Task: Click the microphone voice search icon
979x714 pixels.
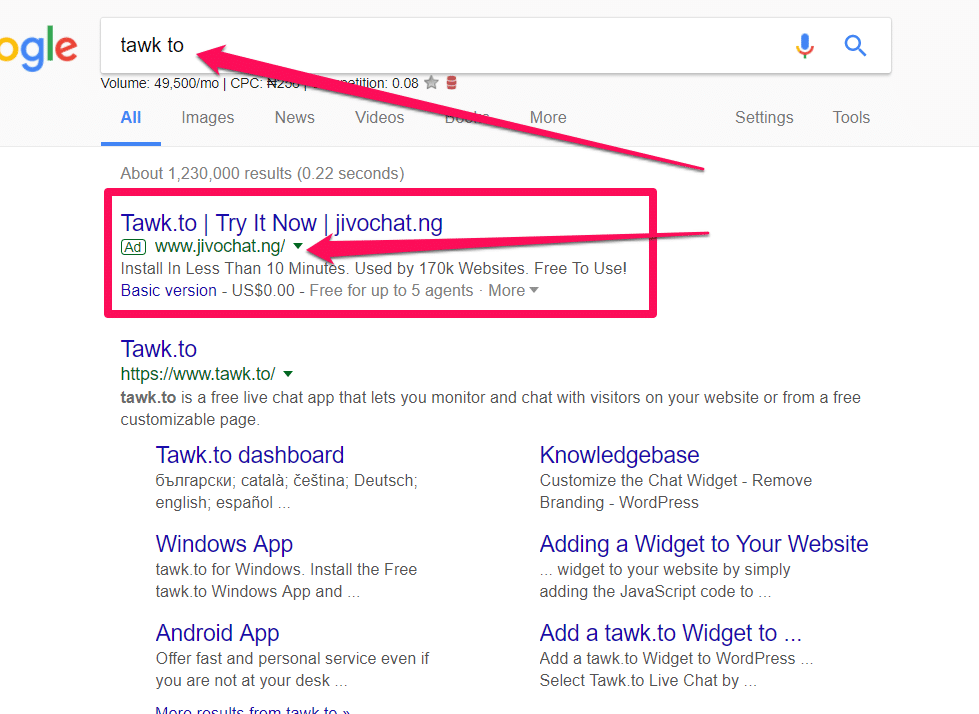Action: click(805, 46)
